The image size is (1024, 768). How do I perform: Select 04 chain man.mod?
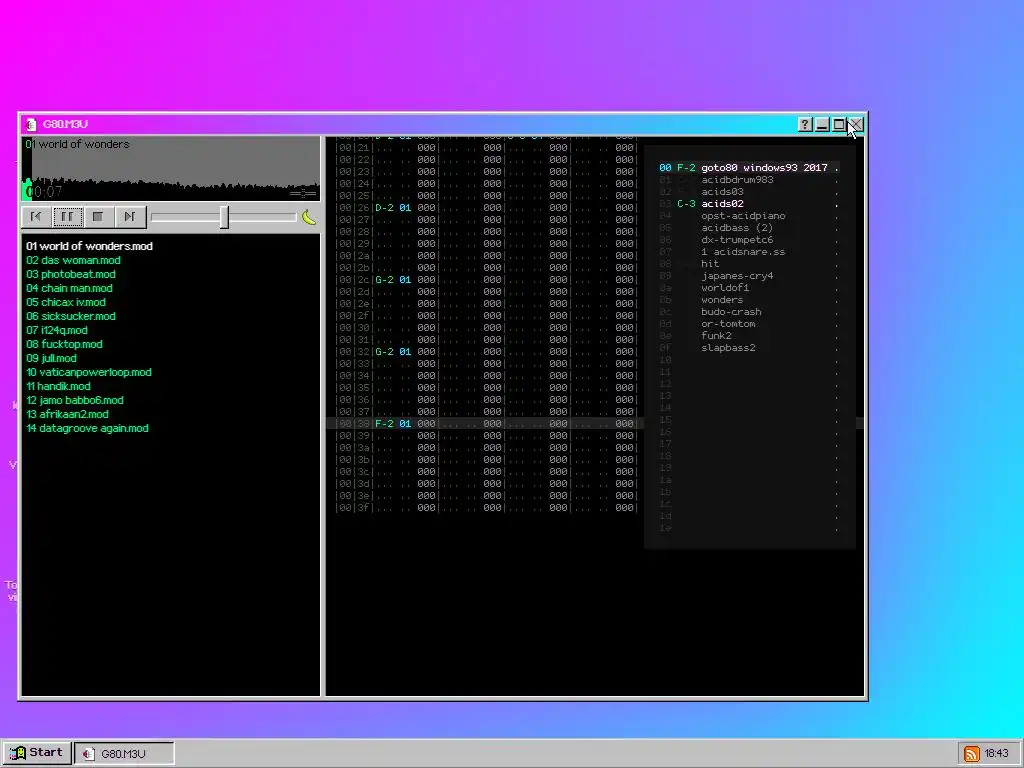[69, 288]
